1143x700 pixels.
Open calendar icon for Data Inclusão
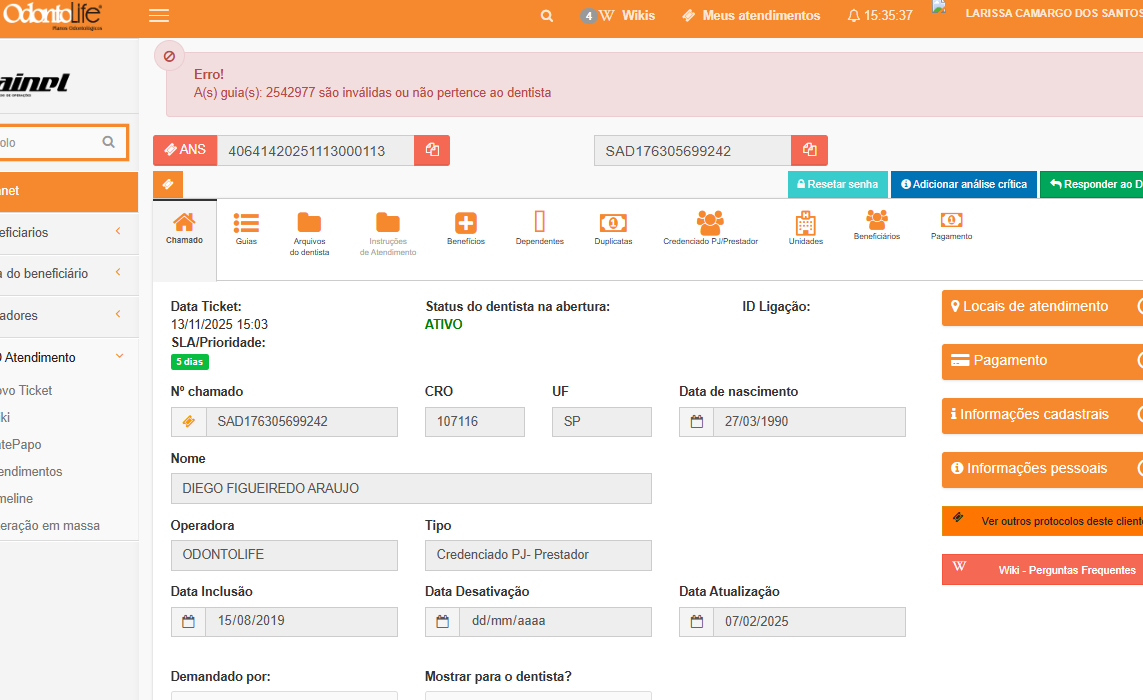pyautogui.click(x=188, y=621)
